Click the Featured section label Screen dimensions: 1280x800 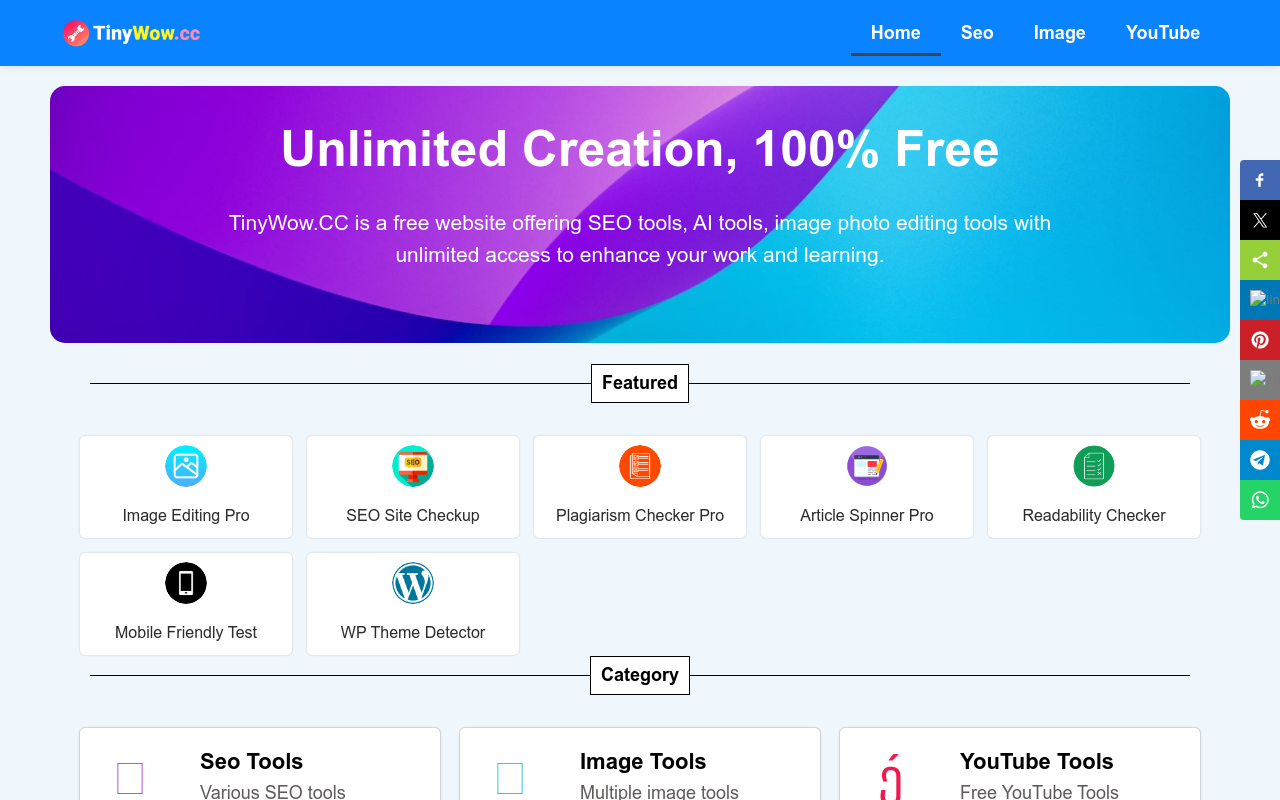tap(640, 383)
